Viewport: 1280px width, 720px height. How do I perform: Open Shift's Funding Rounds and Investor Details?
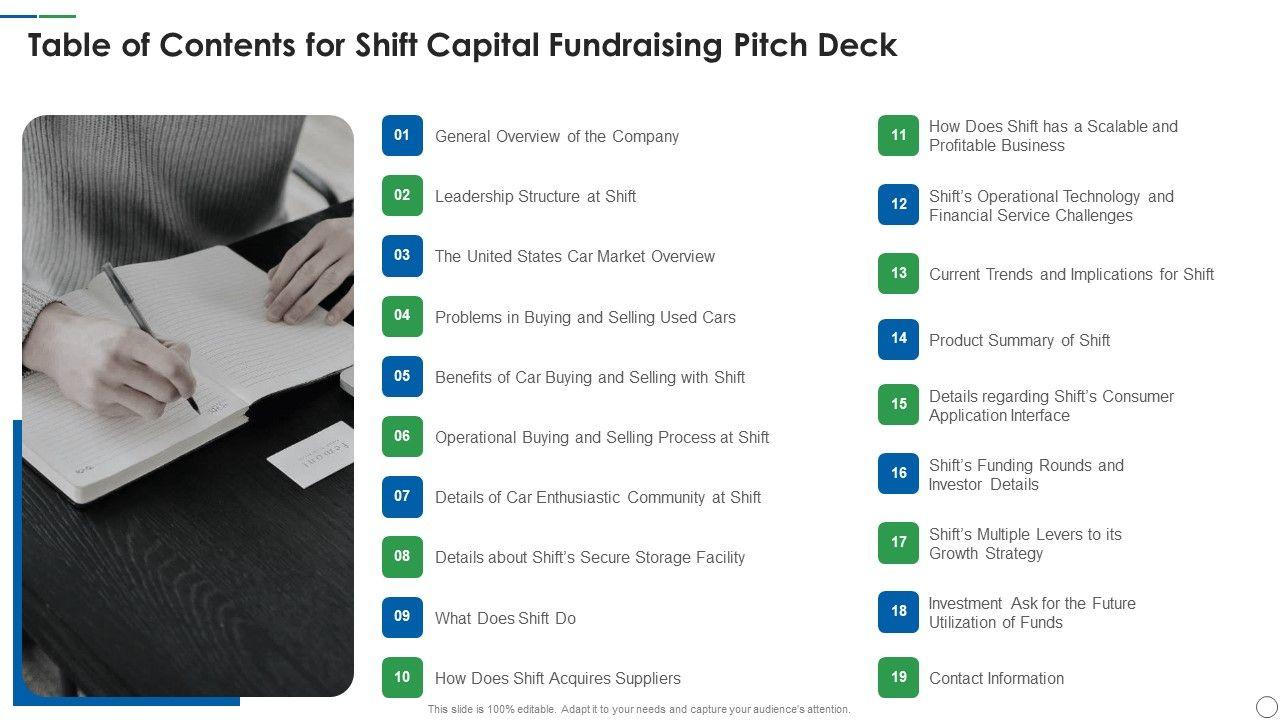click(x=1025, y=475)
